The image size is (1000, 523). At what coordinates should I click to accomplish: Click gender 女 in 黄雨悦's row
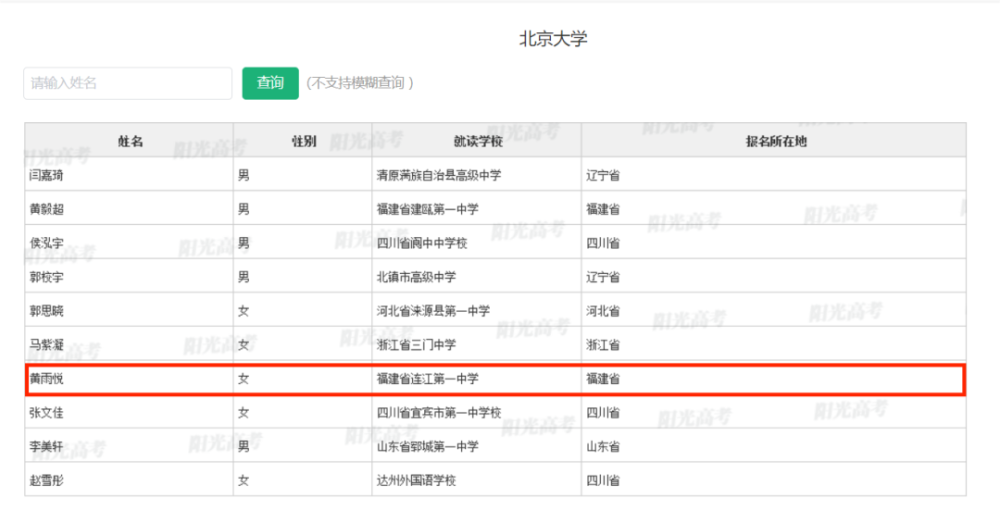pos(244,379)
